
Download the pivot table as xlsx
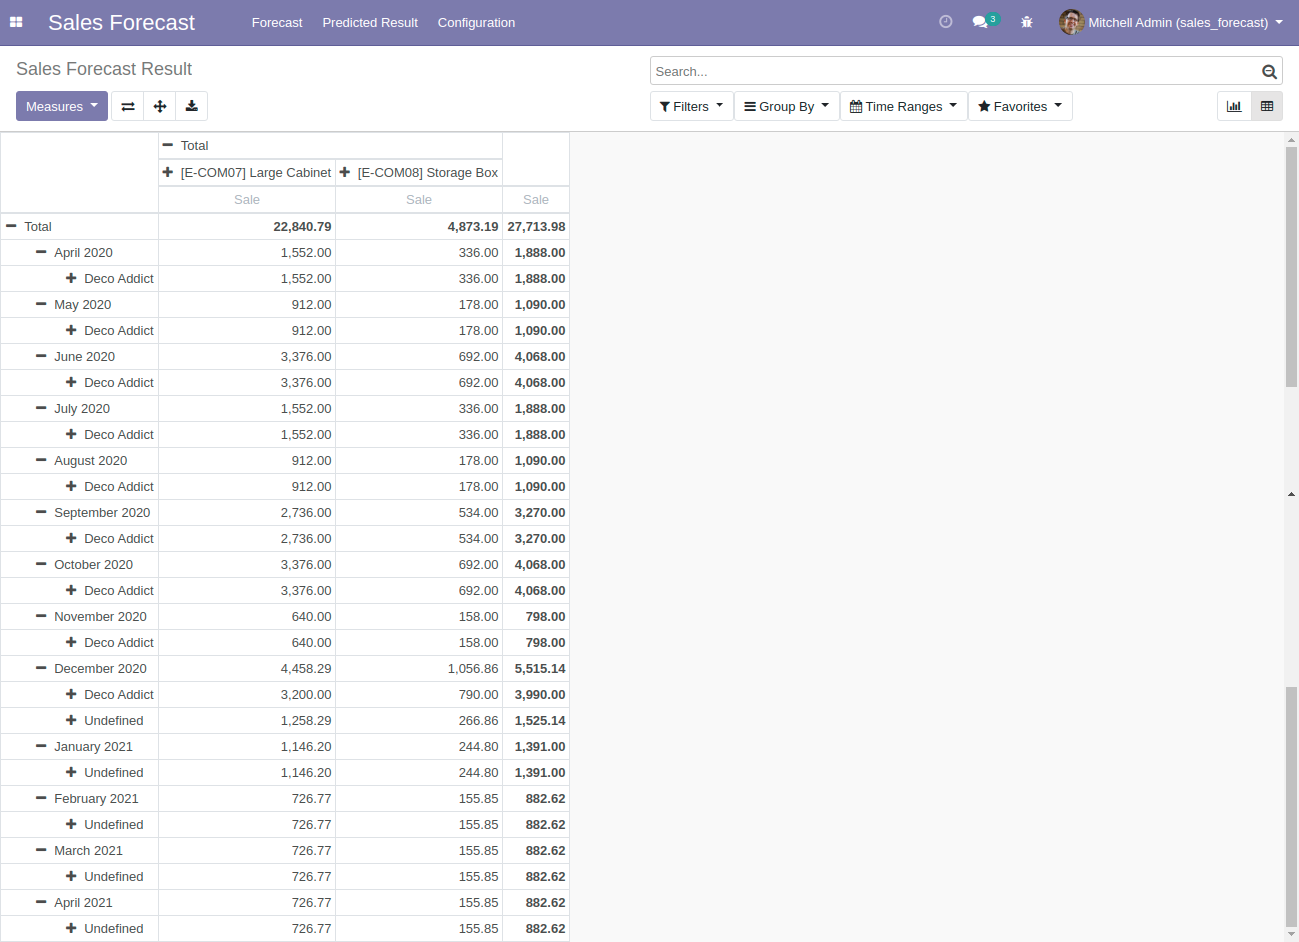click(x=192, y=106)
